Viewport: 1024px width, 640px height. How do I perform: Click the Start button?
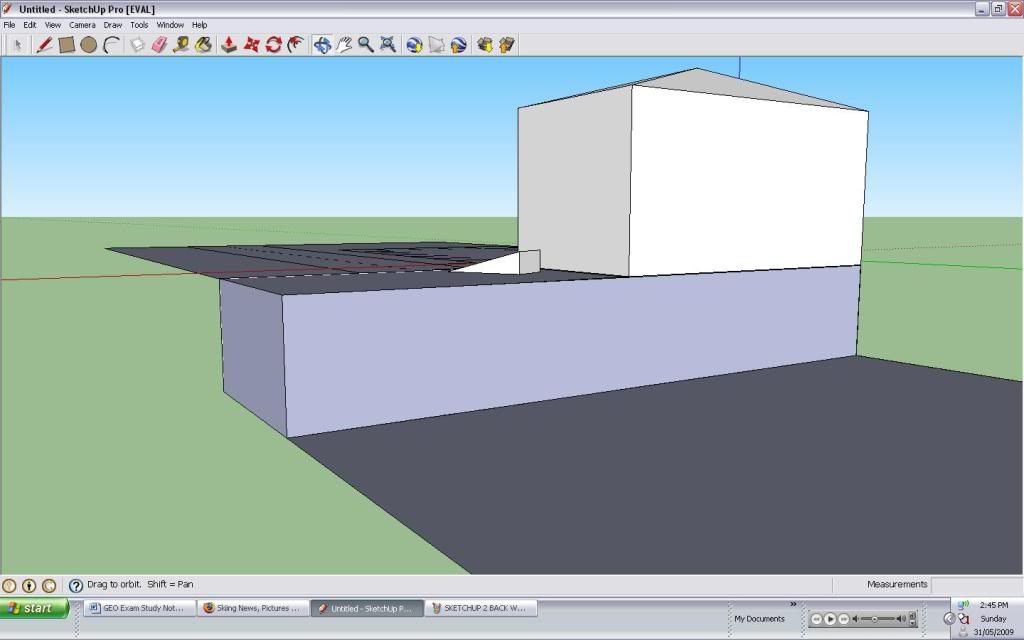pos(33,607)
